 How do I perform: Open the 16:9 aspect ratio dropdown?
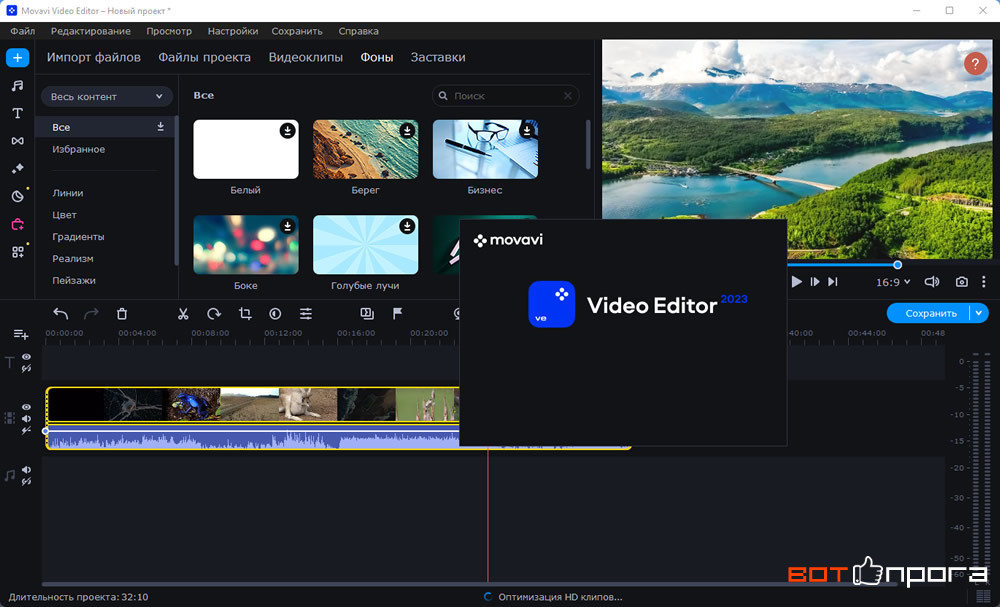pyautogui.click(x=893, y=282)
